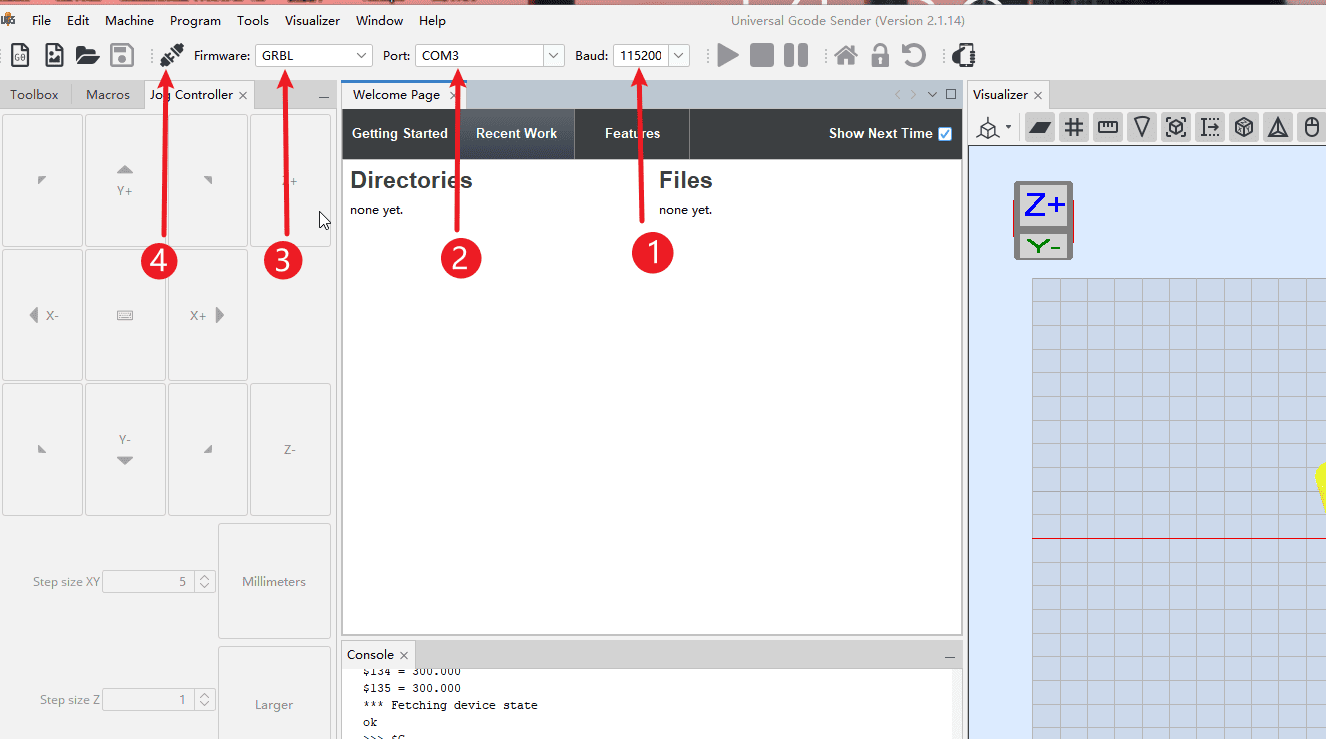Click the connect/disconnect plug icon
This screenshot has height=739, width=1326.
tap(171, 56)
